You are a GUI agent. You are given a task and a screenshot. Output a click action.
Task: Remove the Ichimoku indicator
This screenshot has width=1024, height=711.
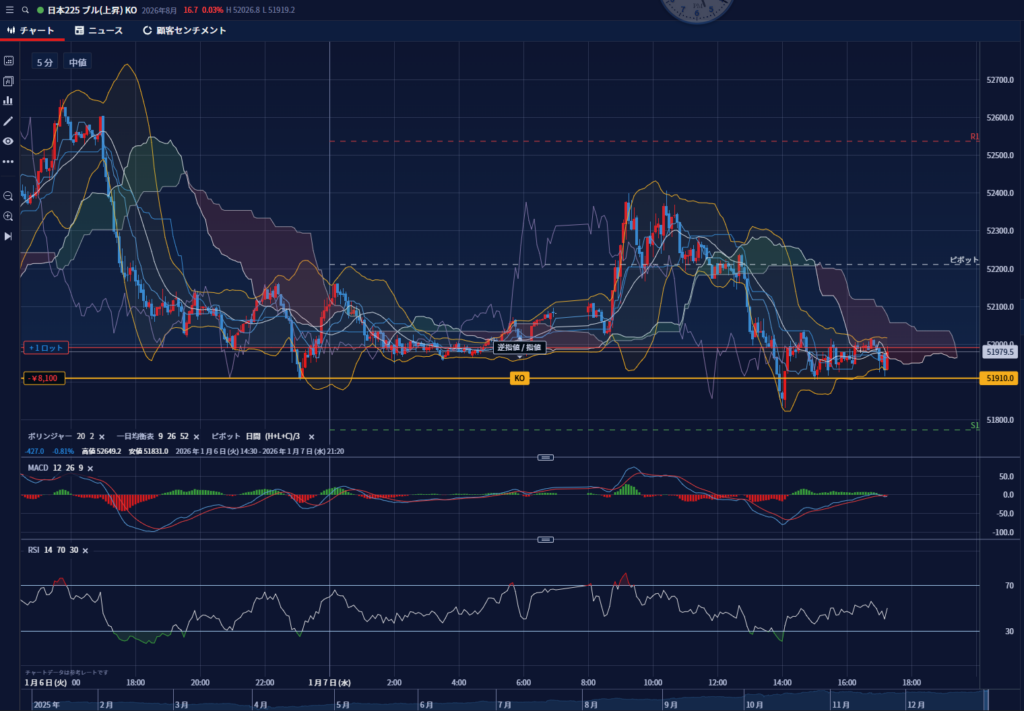tap(198, 437)
